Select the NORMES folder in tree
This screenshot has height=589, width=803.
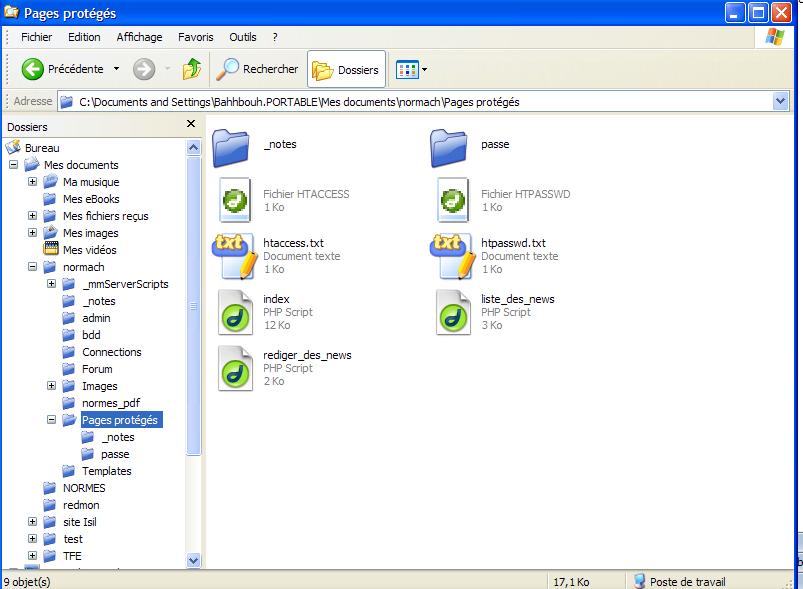click(84, 488)
